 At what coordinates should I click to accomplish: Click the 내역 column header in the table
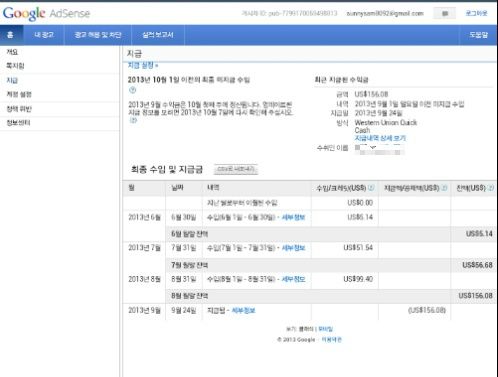(213, 188)
